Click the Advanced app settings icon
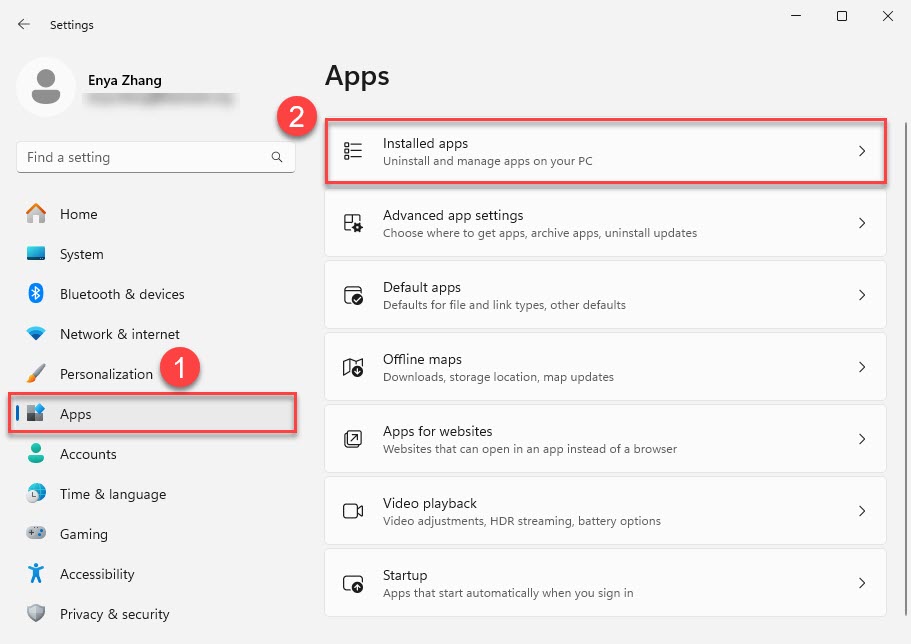The image size is (911, 644). [x=353, y=223]
